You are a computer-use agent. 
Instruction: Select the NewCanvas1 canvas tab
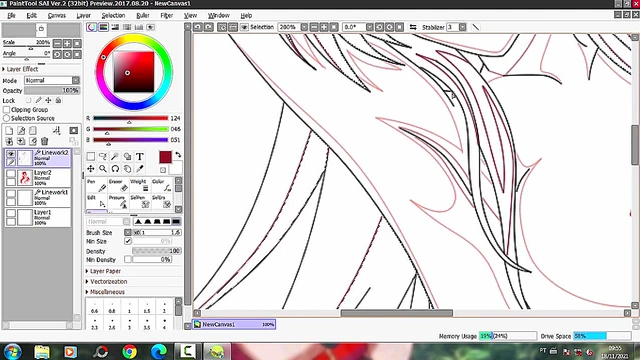[234, 324]
